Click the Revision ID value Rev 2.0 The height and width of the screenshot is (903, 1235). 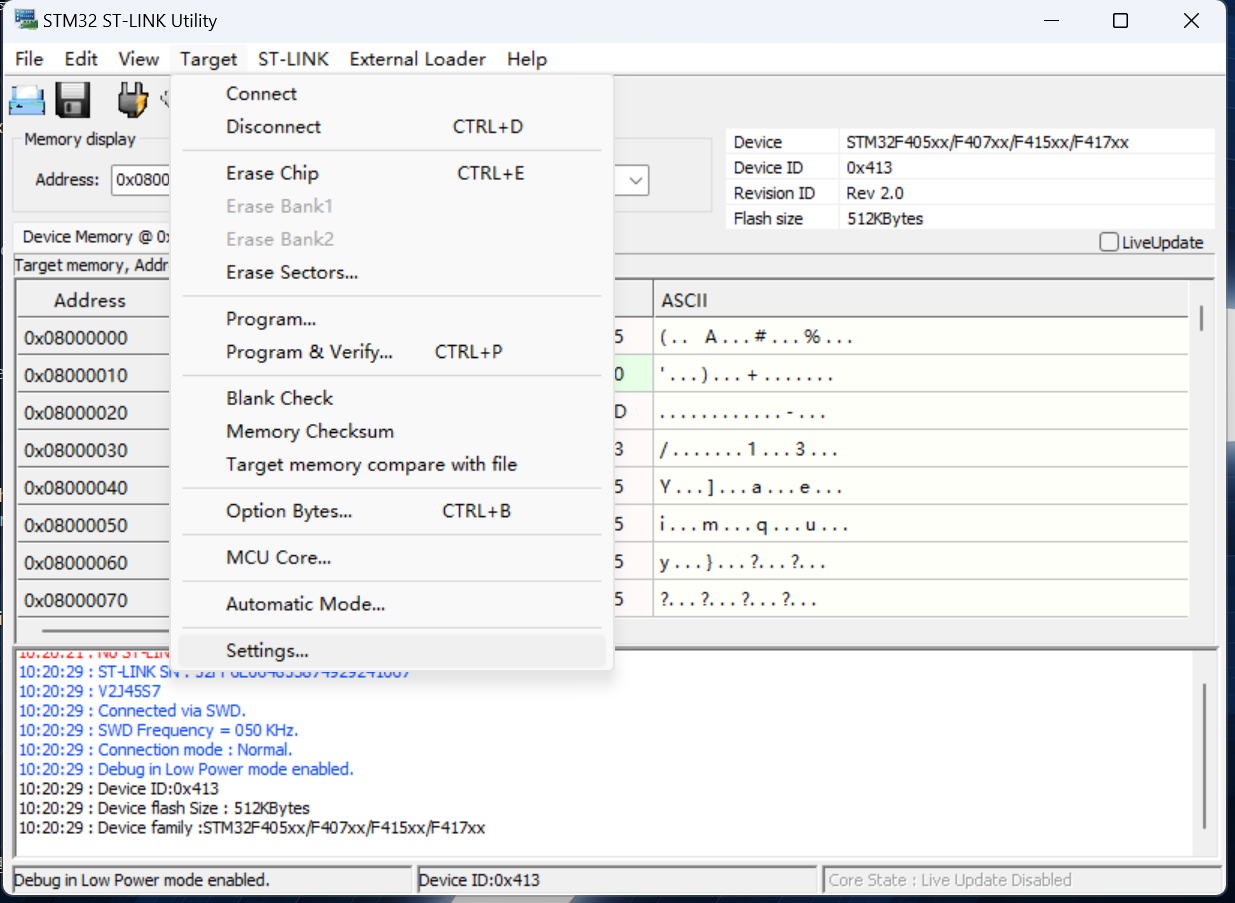(x=875, y=193)
